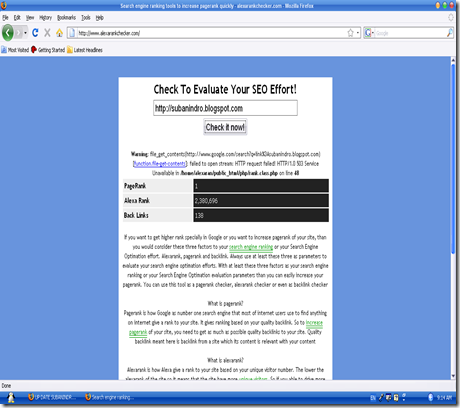The image size is (460, 408).
Task: Click the scrollbar down arrow
Action: tap(453, 376)
